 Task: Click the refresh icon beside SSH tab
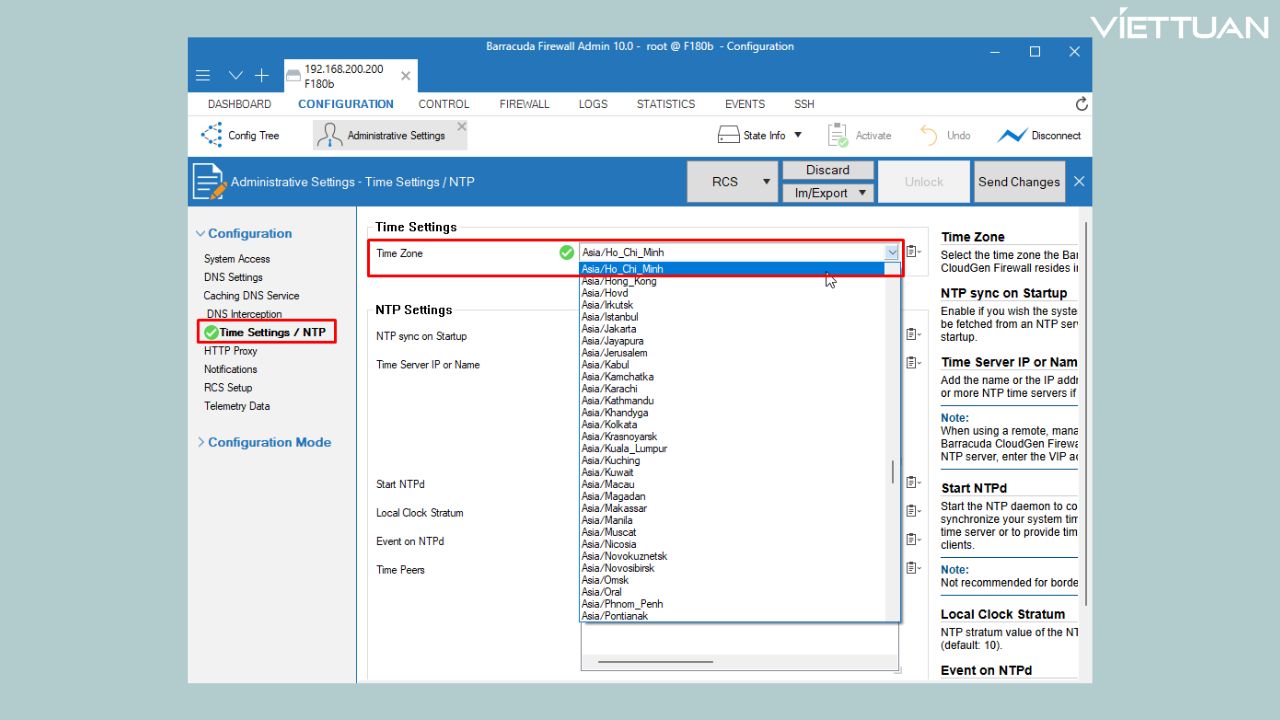click(1080, 104)
